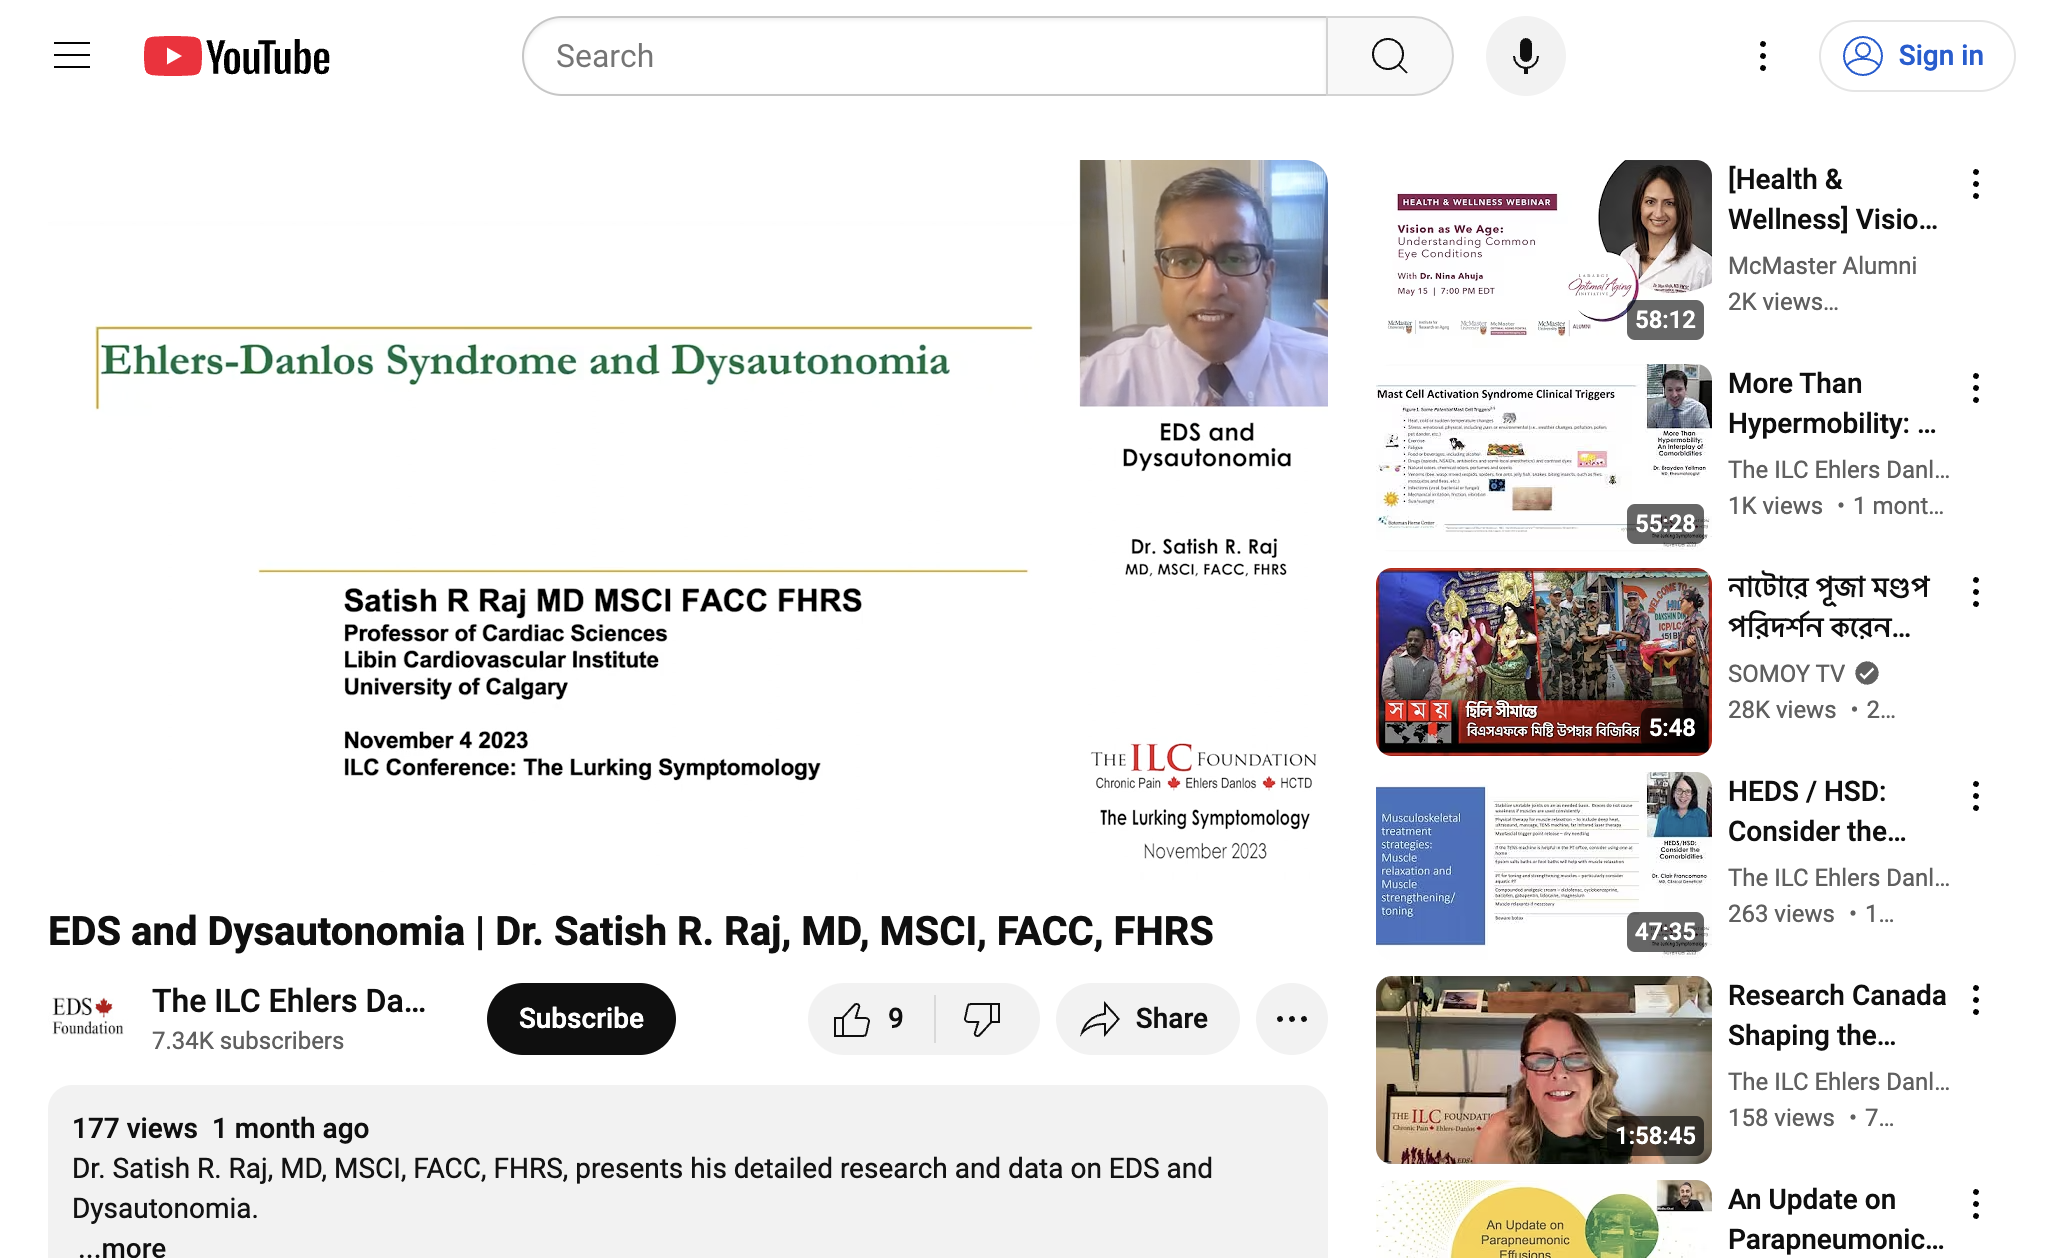This screenshot has height=1258, width=2048.
Task: Open The ILC Ehlers Danlos channel avatar
Action: 88,1018
